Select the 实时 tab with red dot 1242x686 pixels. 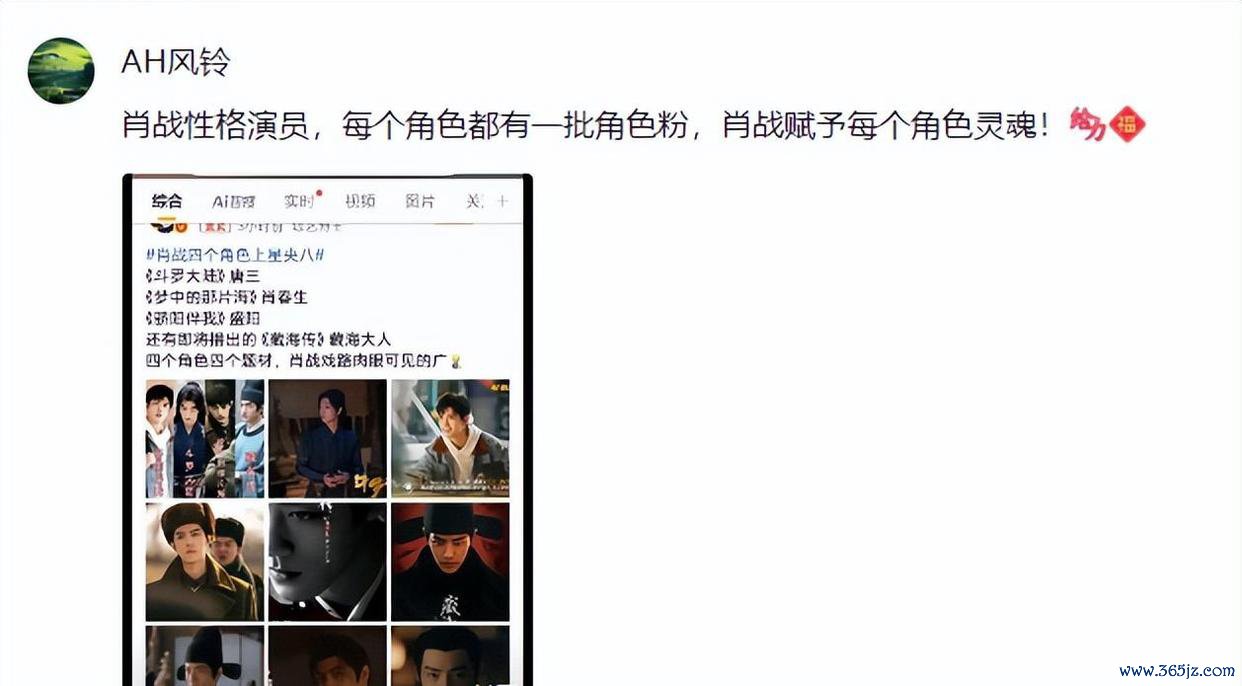(299, 201)
